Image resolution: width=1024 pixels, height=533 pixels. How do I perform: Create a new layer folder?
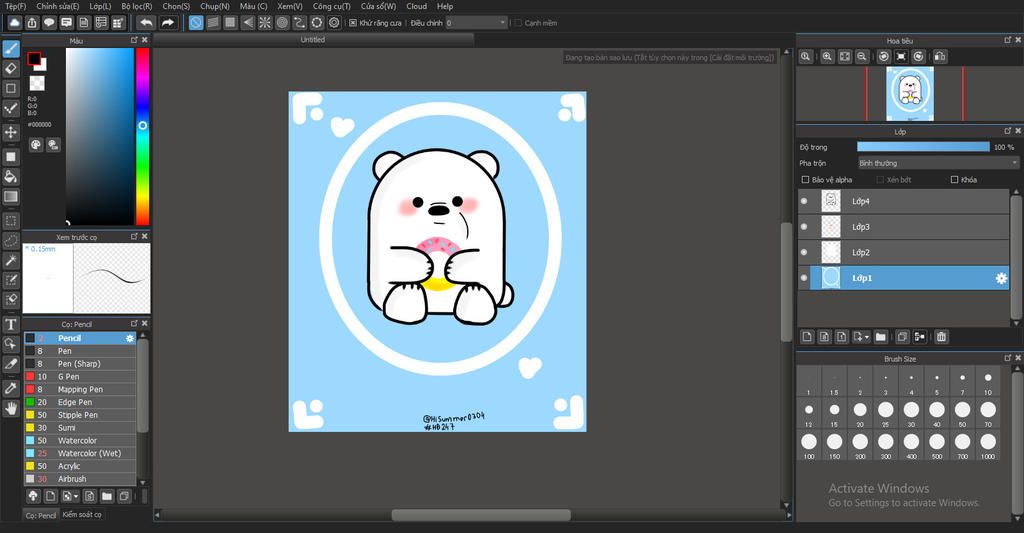coord(881,337)
